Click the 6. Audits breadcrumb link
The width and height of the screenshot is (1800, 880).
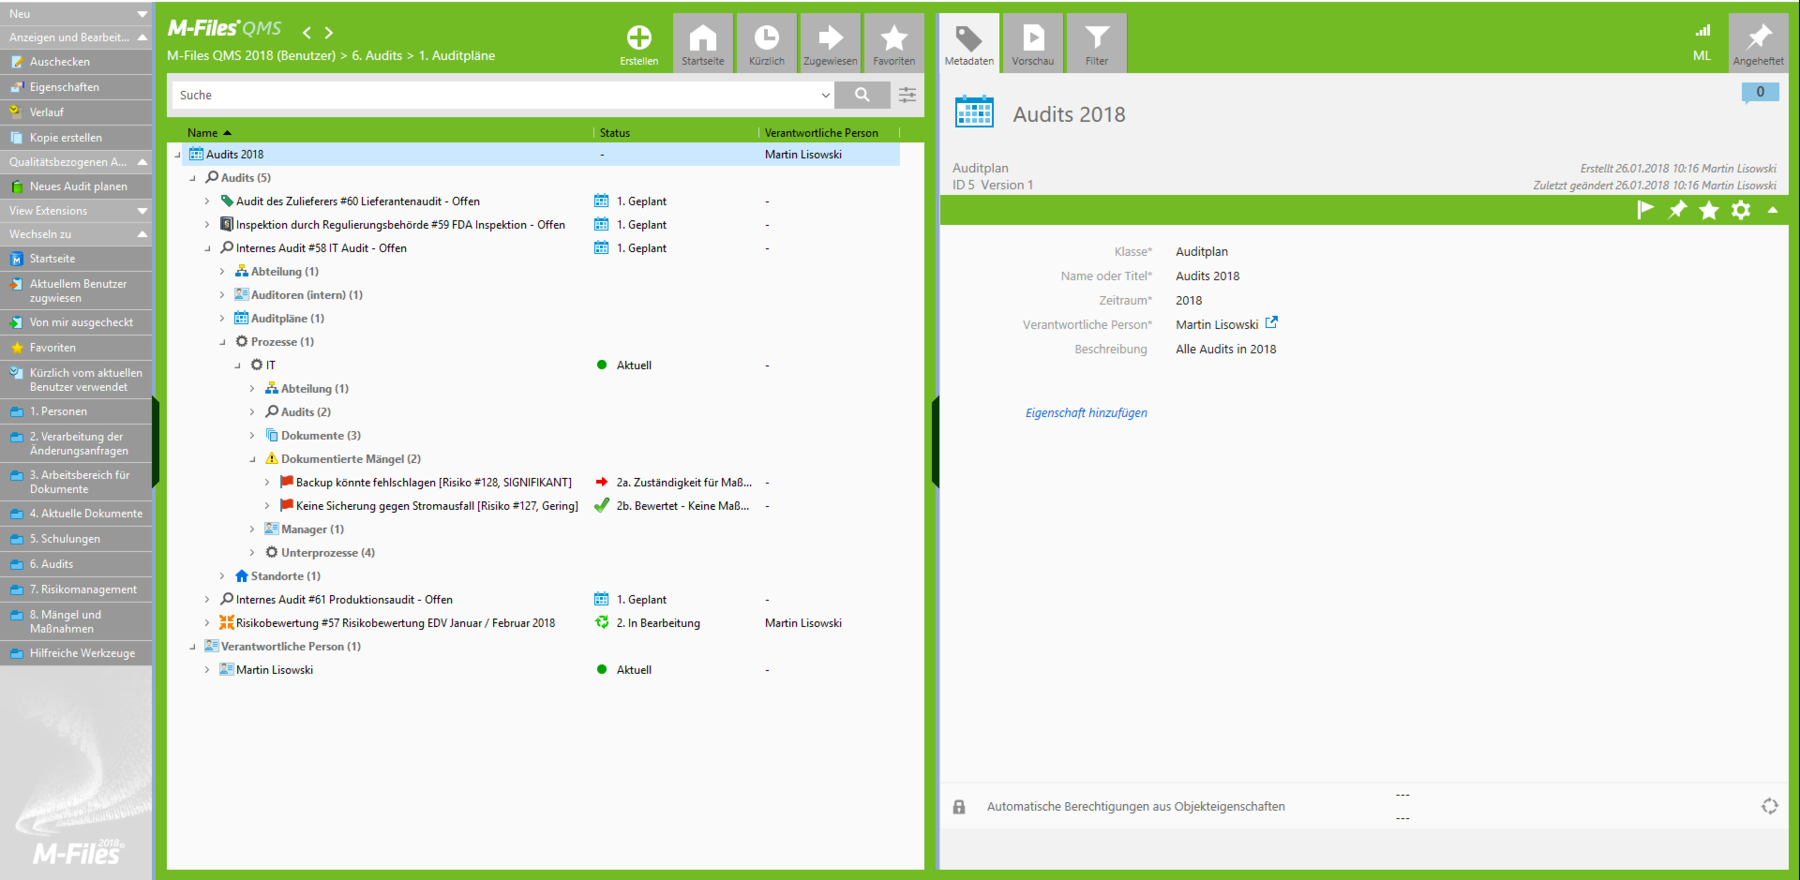pyautogui.click(x=377, y=56)
